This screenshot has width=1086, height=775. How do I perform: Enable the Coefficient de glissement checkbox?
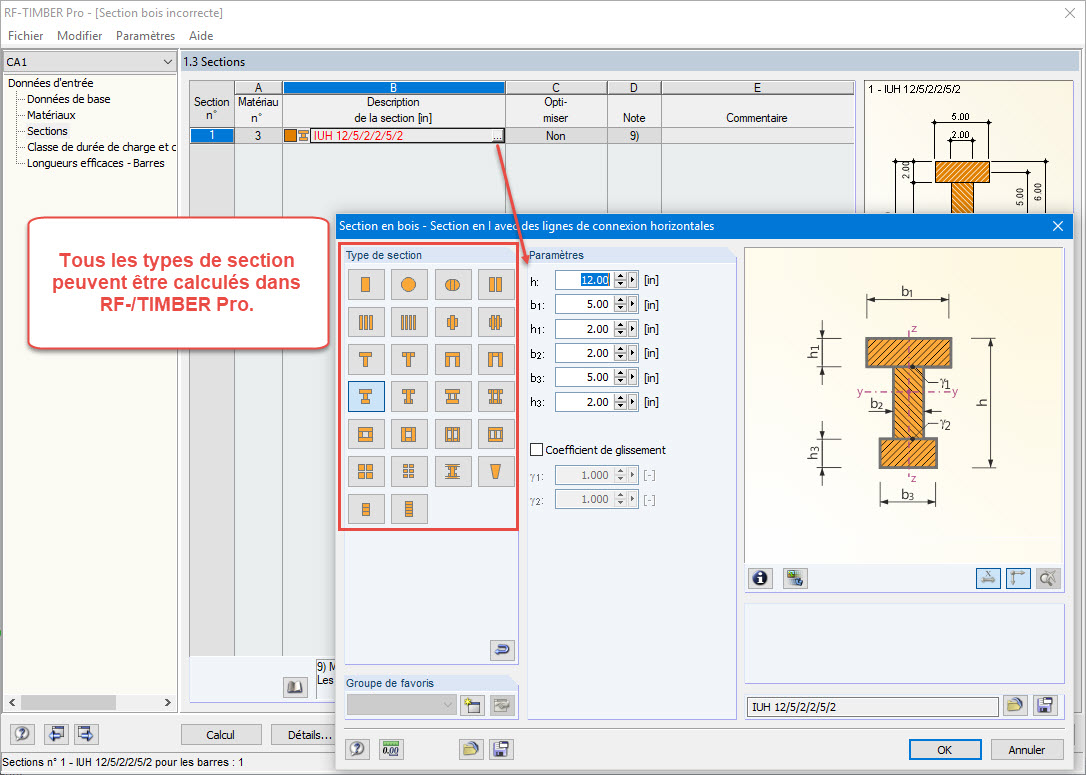tap(538, 448)
